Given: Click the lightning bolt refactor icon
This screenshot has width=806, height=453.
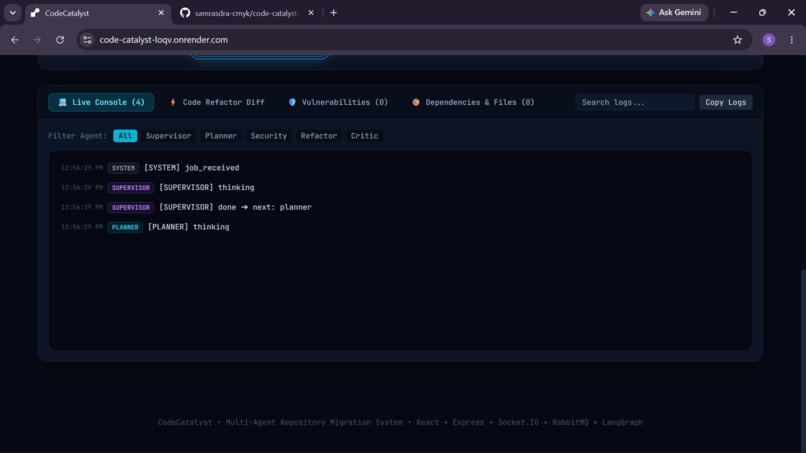Looking at the screenshot, I should 173,102.
